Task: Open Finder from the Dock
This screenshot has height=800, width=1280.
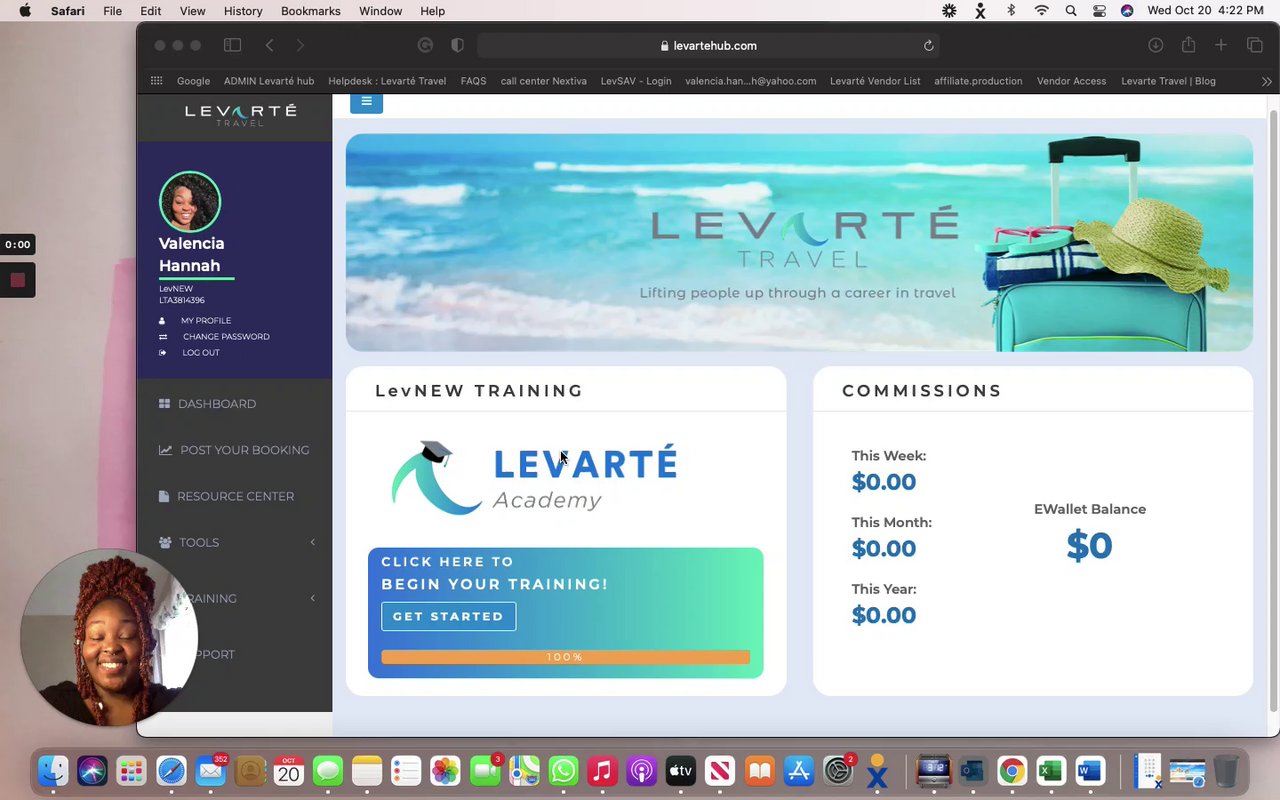Action: click(x=53, y=771)
